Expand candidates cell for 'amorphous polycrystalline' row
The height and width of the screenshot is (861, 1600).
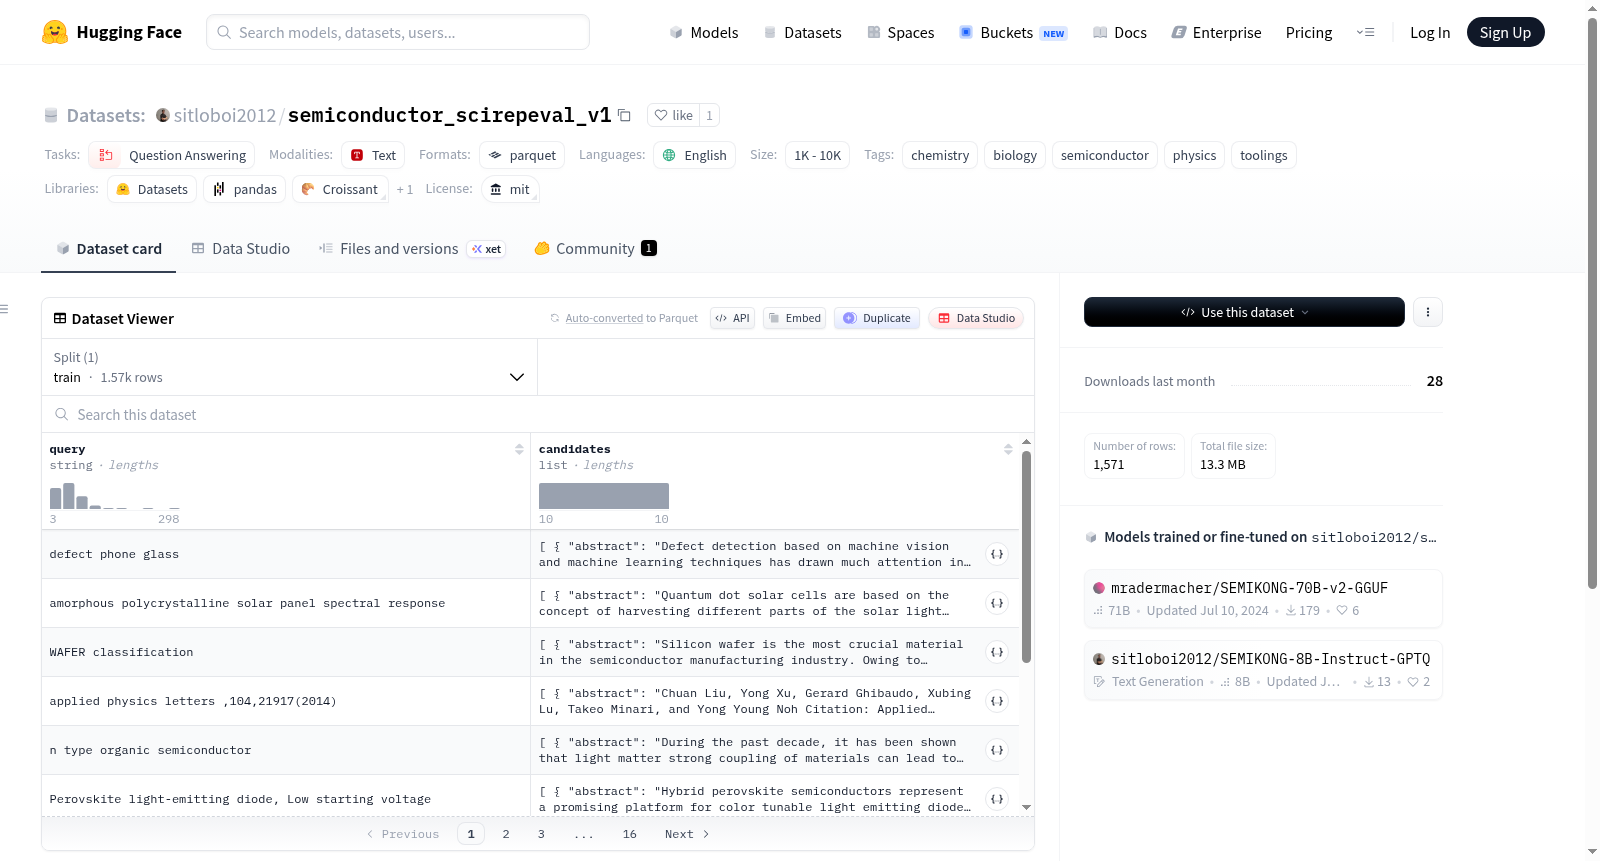coord(997,603)
